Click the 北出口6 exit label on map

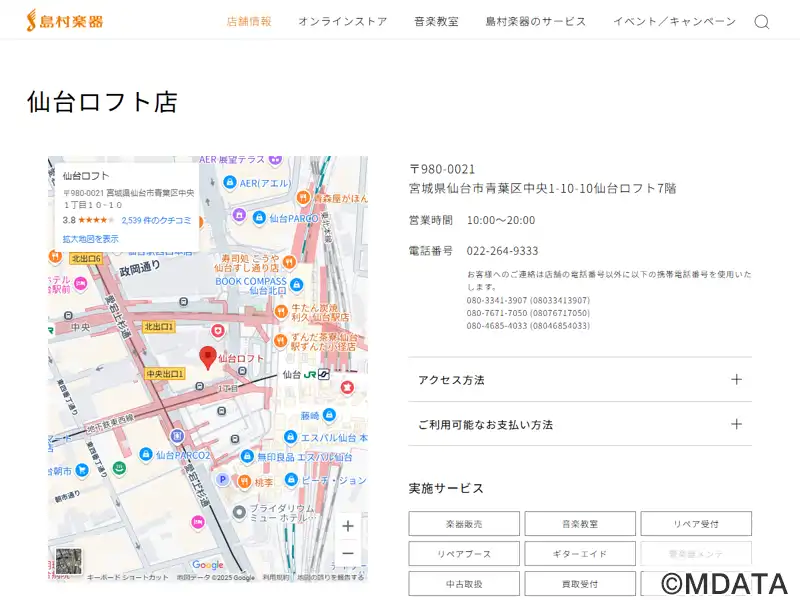[x=86, y=259]
